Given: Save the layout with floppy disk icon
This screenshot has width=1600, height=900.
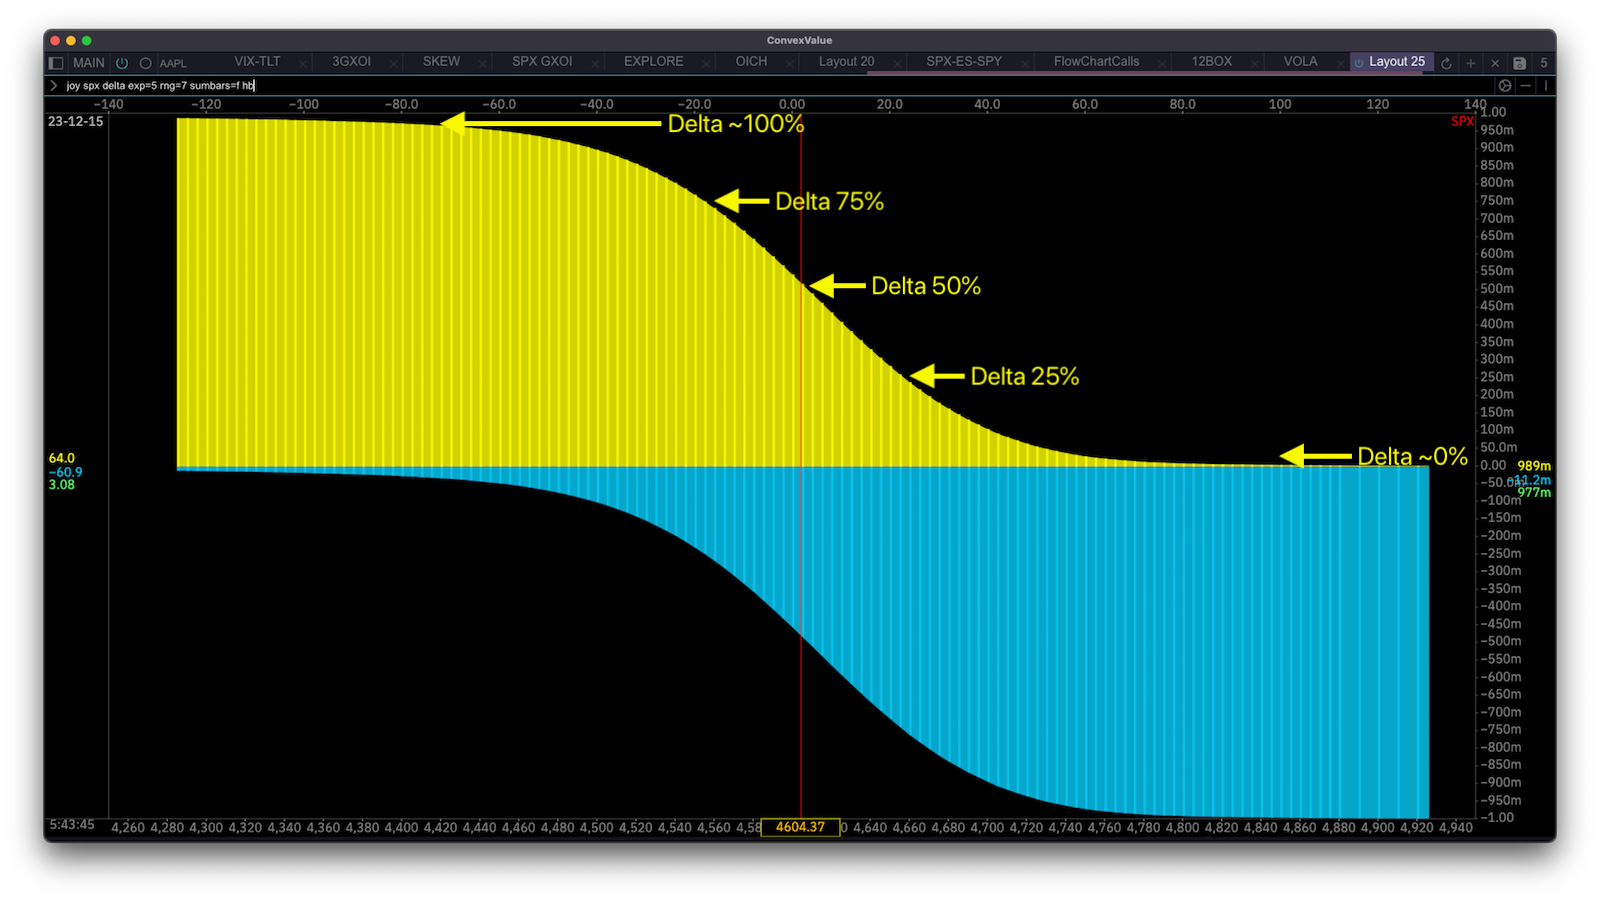Looking at the screenshot, I should click(1519, 62).
